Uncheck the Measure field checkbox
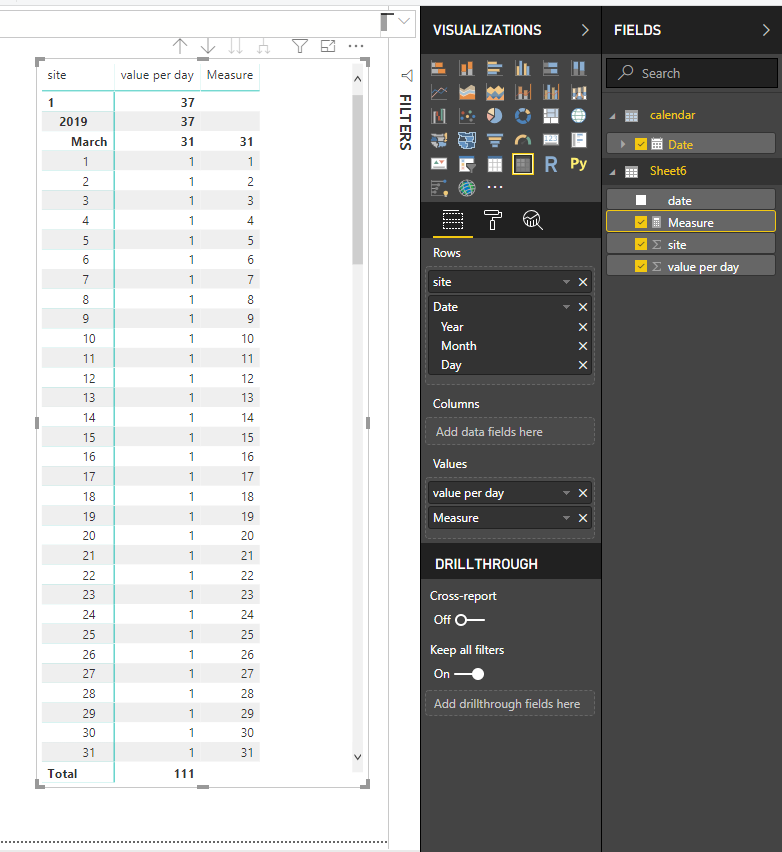Screen dimensions: 782x852 [641, 222]
